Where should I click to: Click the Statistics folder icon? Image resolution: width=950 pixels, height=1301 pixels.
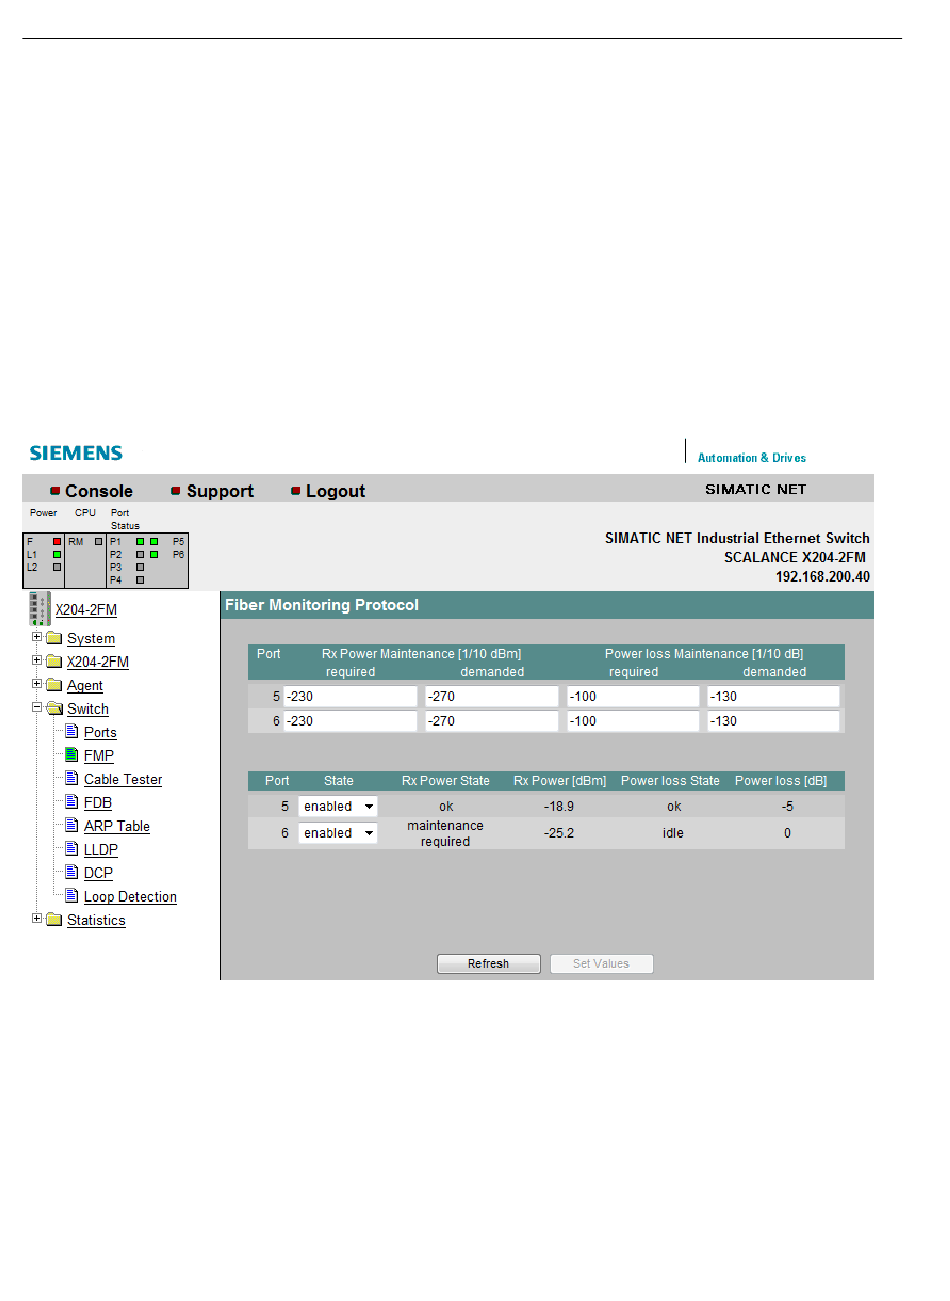point(54,920)
